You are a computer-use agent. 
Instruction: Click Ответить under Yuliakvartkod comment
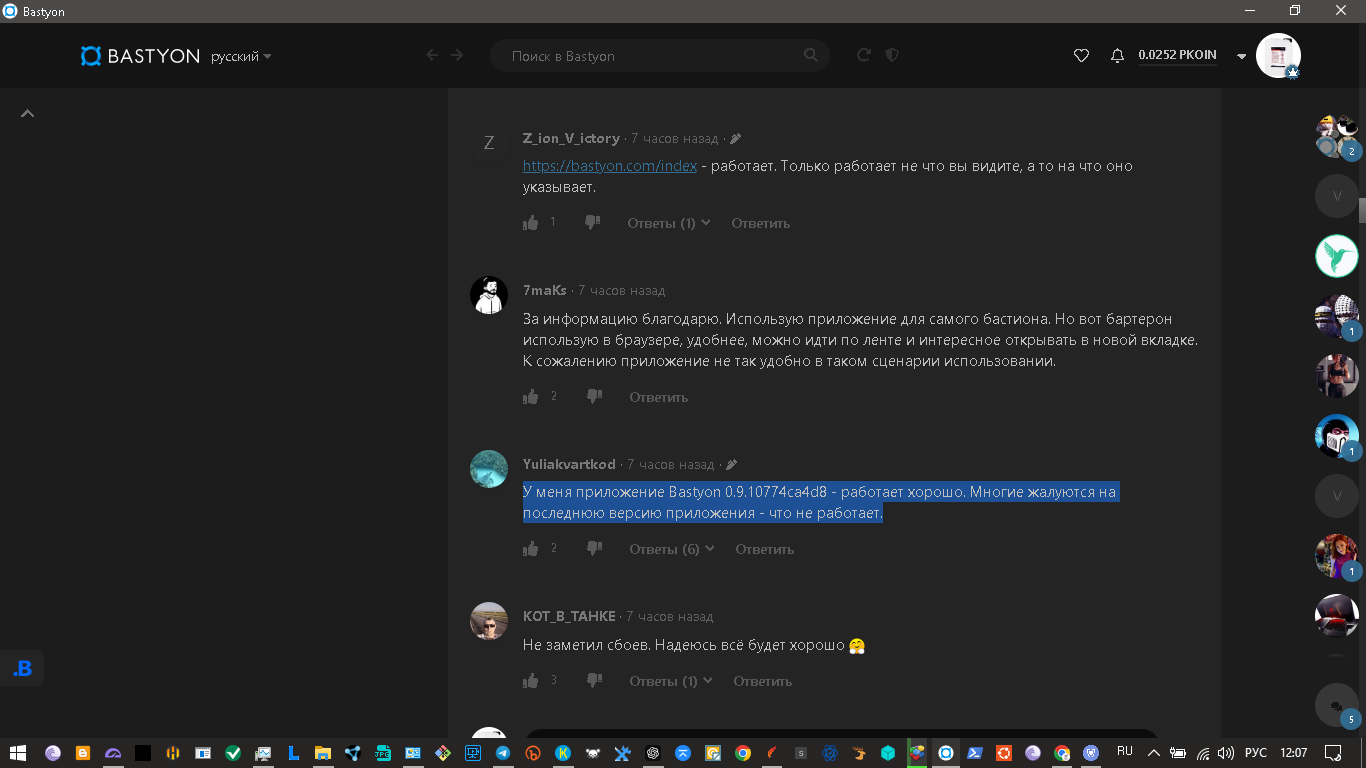point(764,549)
